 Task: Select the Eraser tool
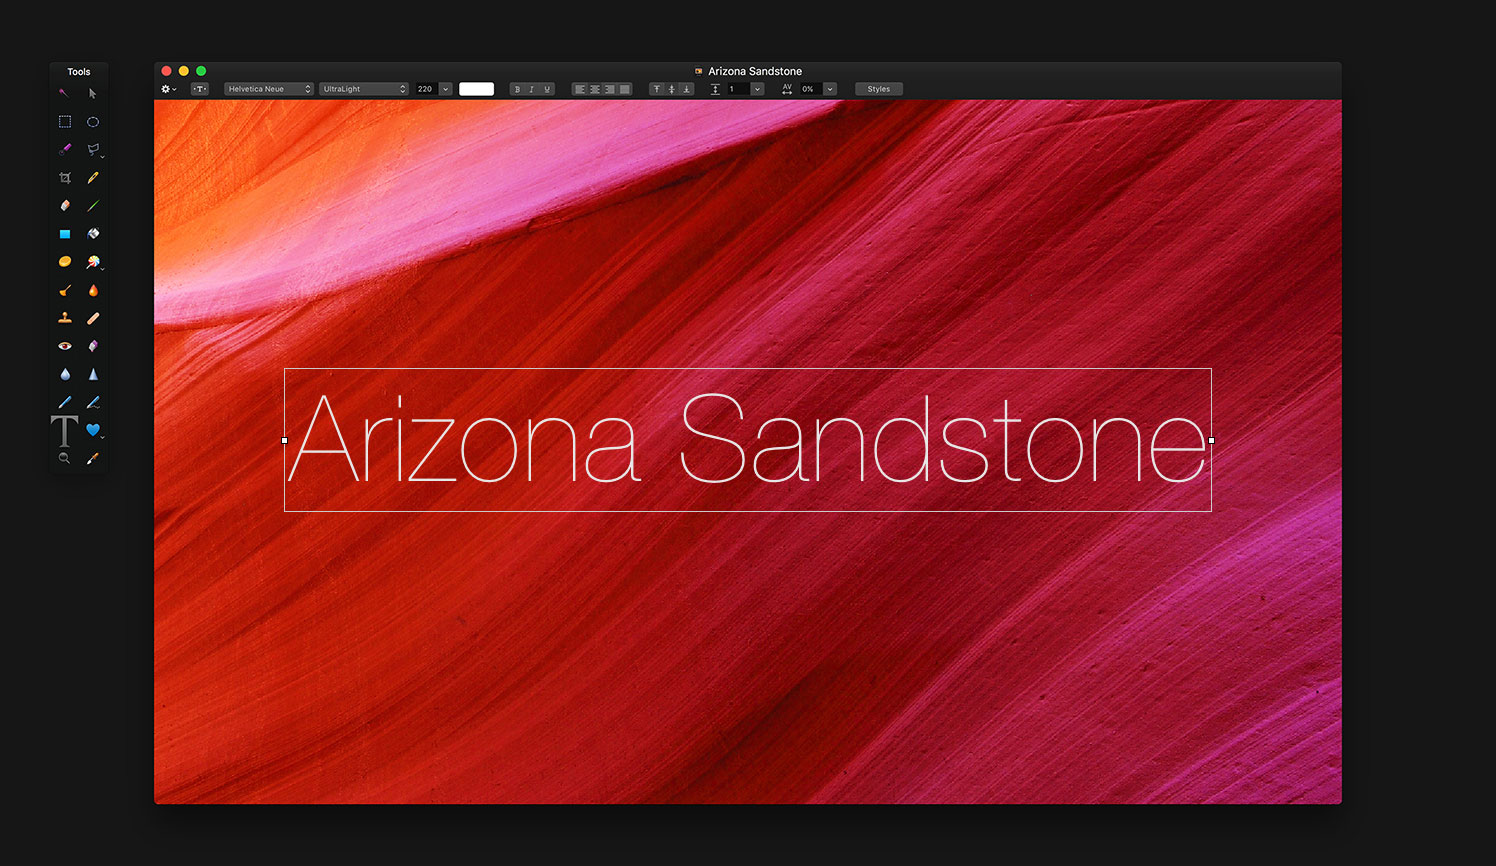[64, 205]
